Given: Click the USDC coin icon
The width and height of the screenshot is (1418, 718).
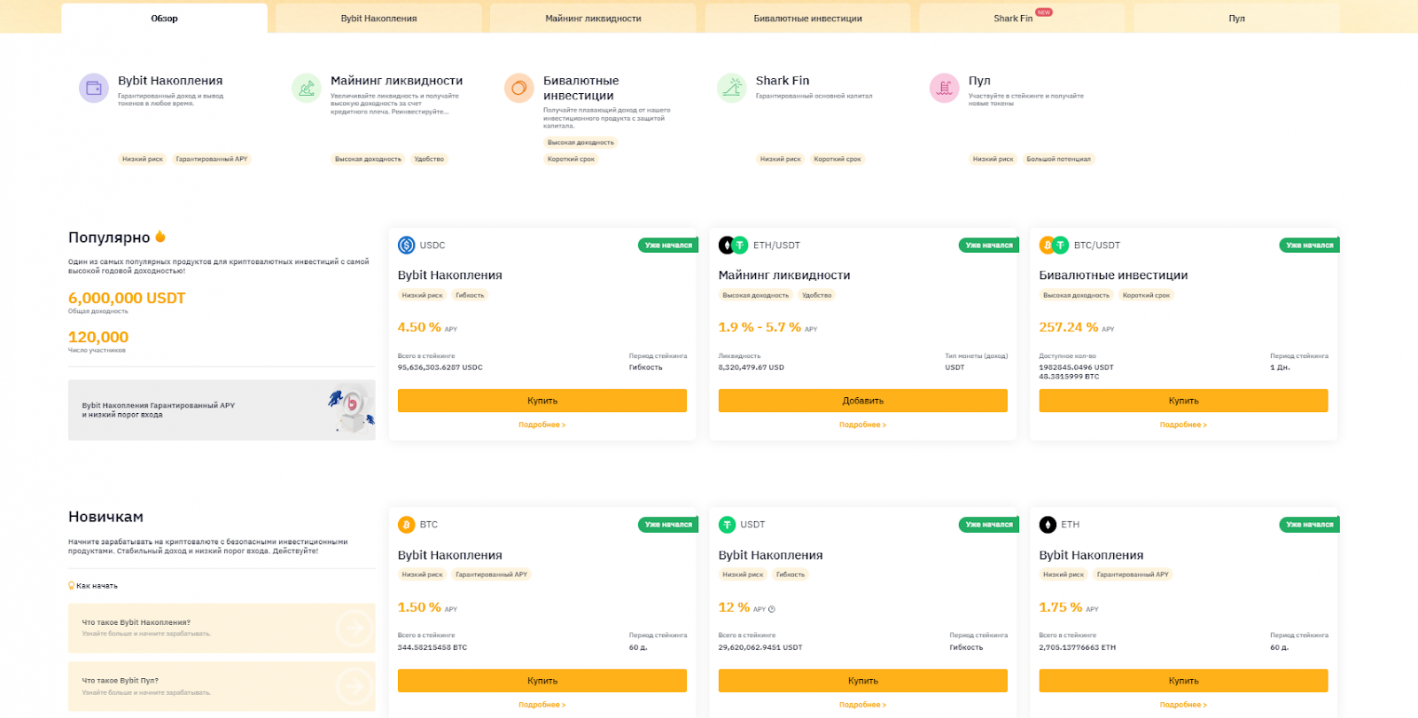Looking at the screenshot, I should [x=406, y=245].
